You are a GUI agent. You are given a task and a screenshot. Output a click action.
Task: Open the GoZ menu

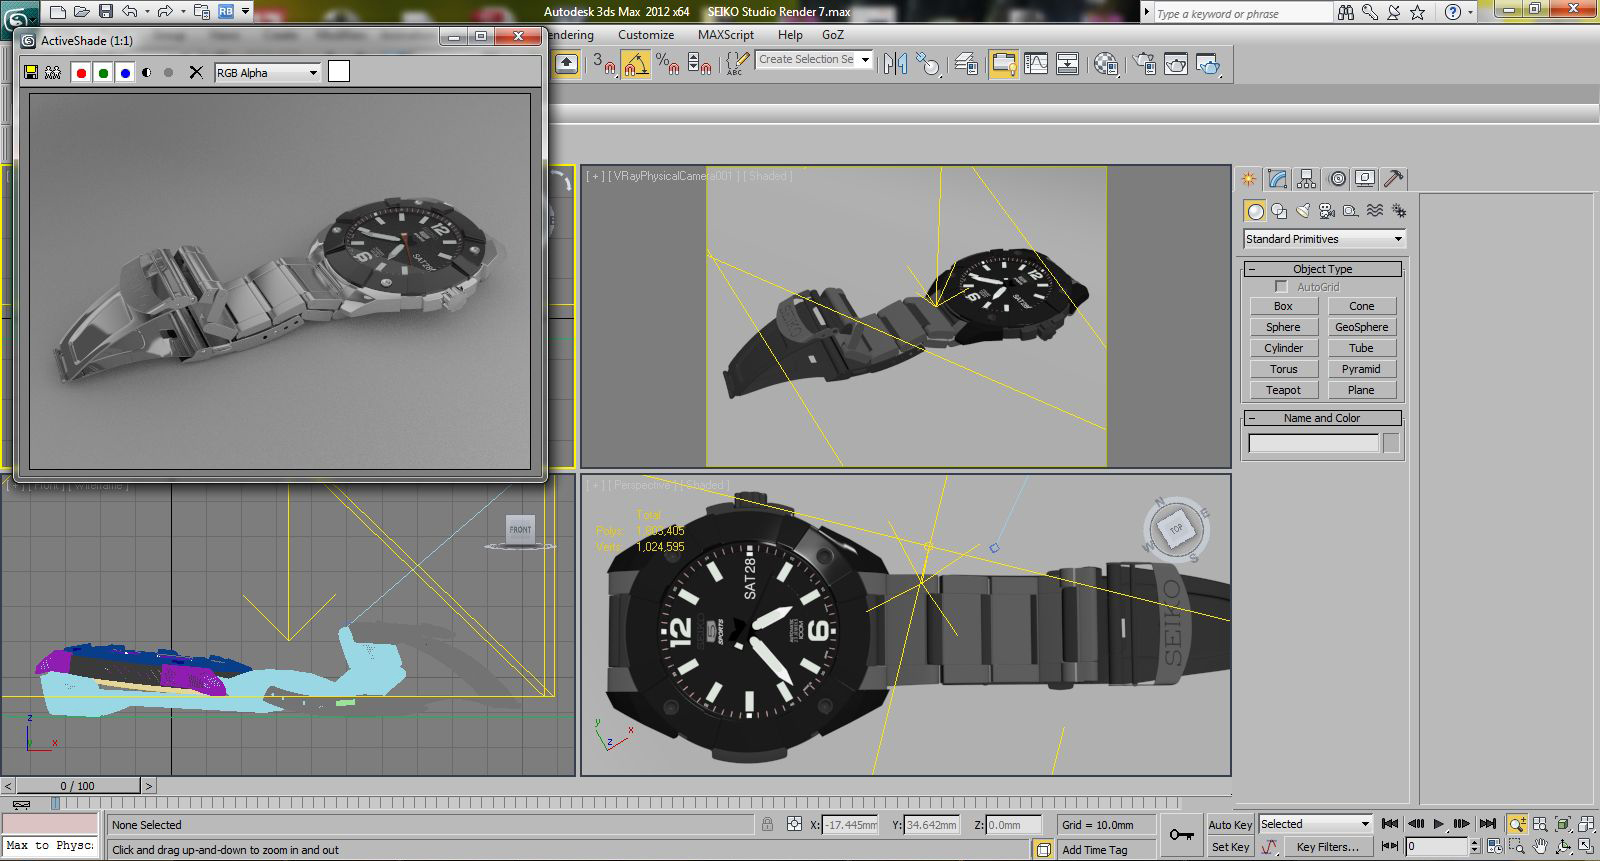[x=833, y=34]
